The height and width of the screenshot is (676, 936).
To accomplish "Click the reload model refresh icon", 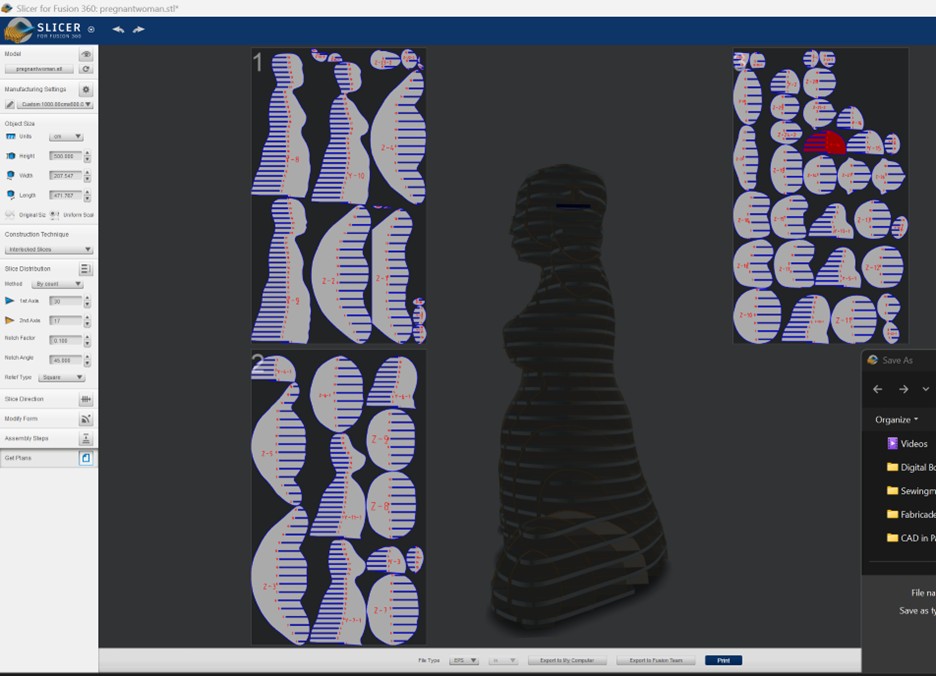I will 86,69.
